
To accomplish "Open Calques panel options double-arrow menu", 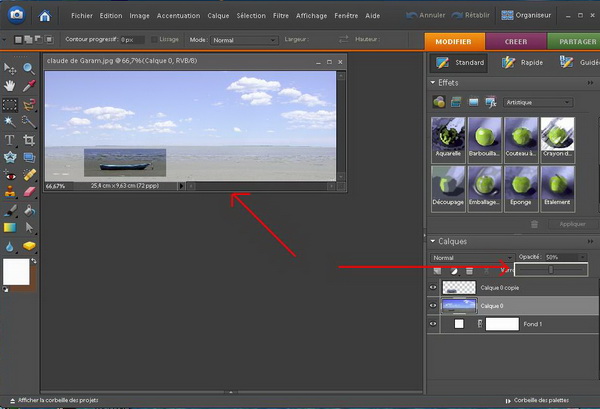I will 590,241.
